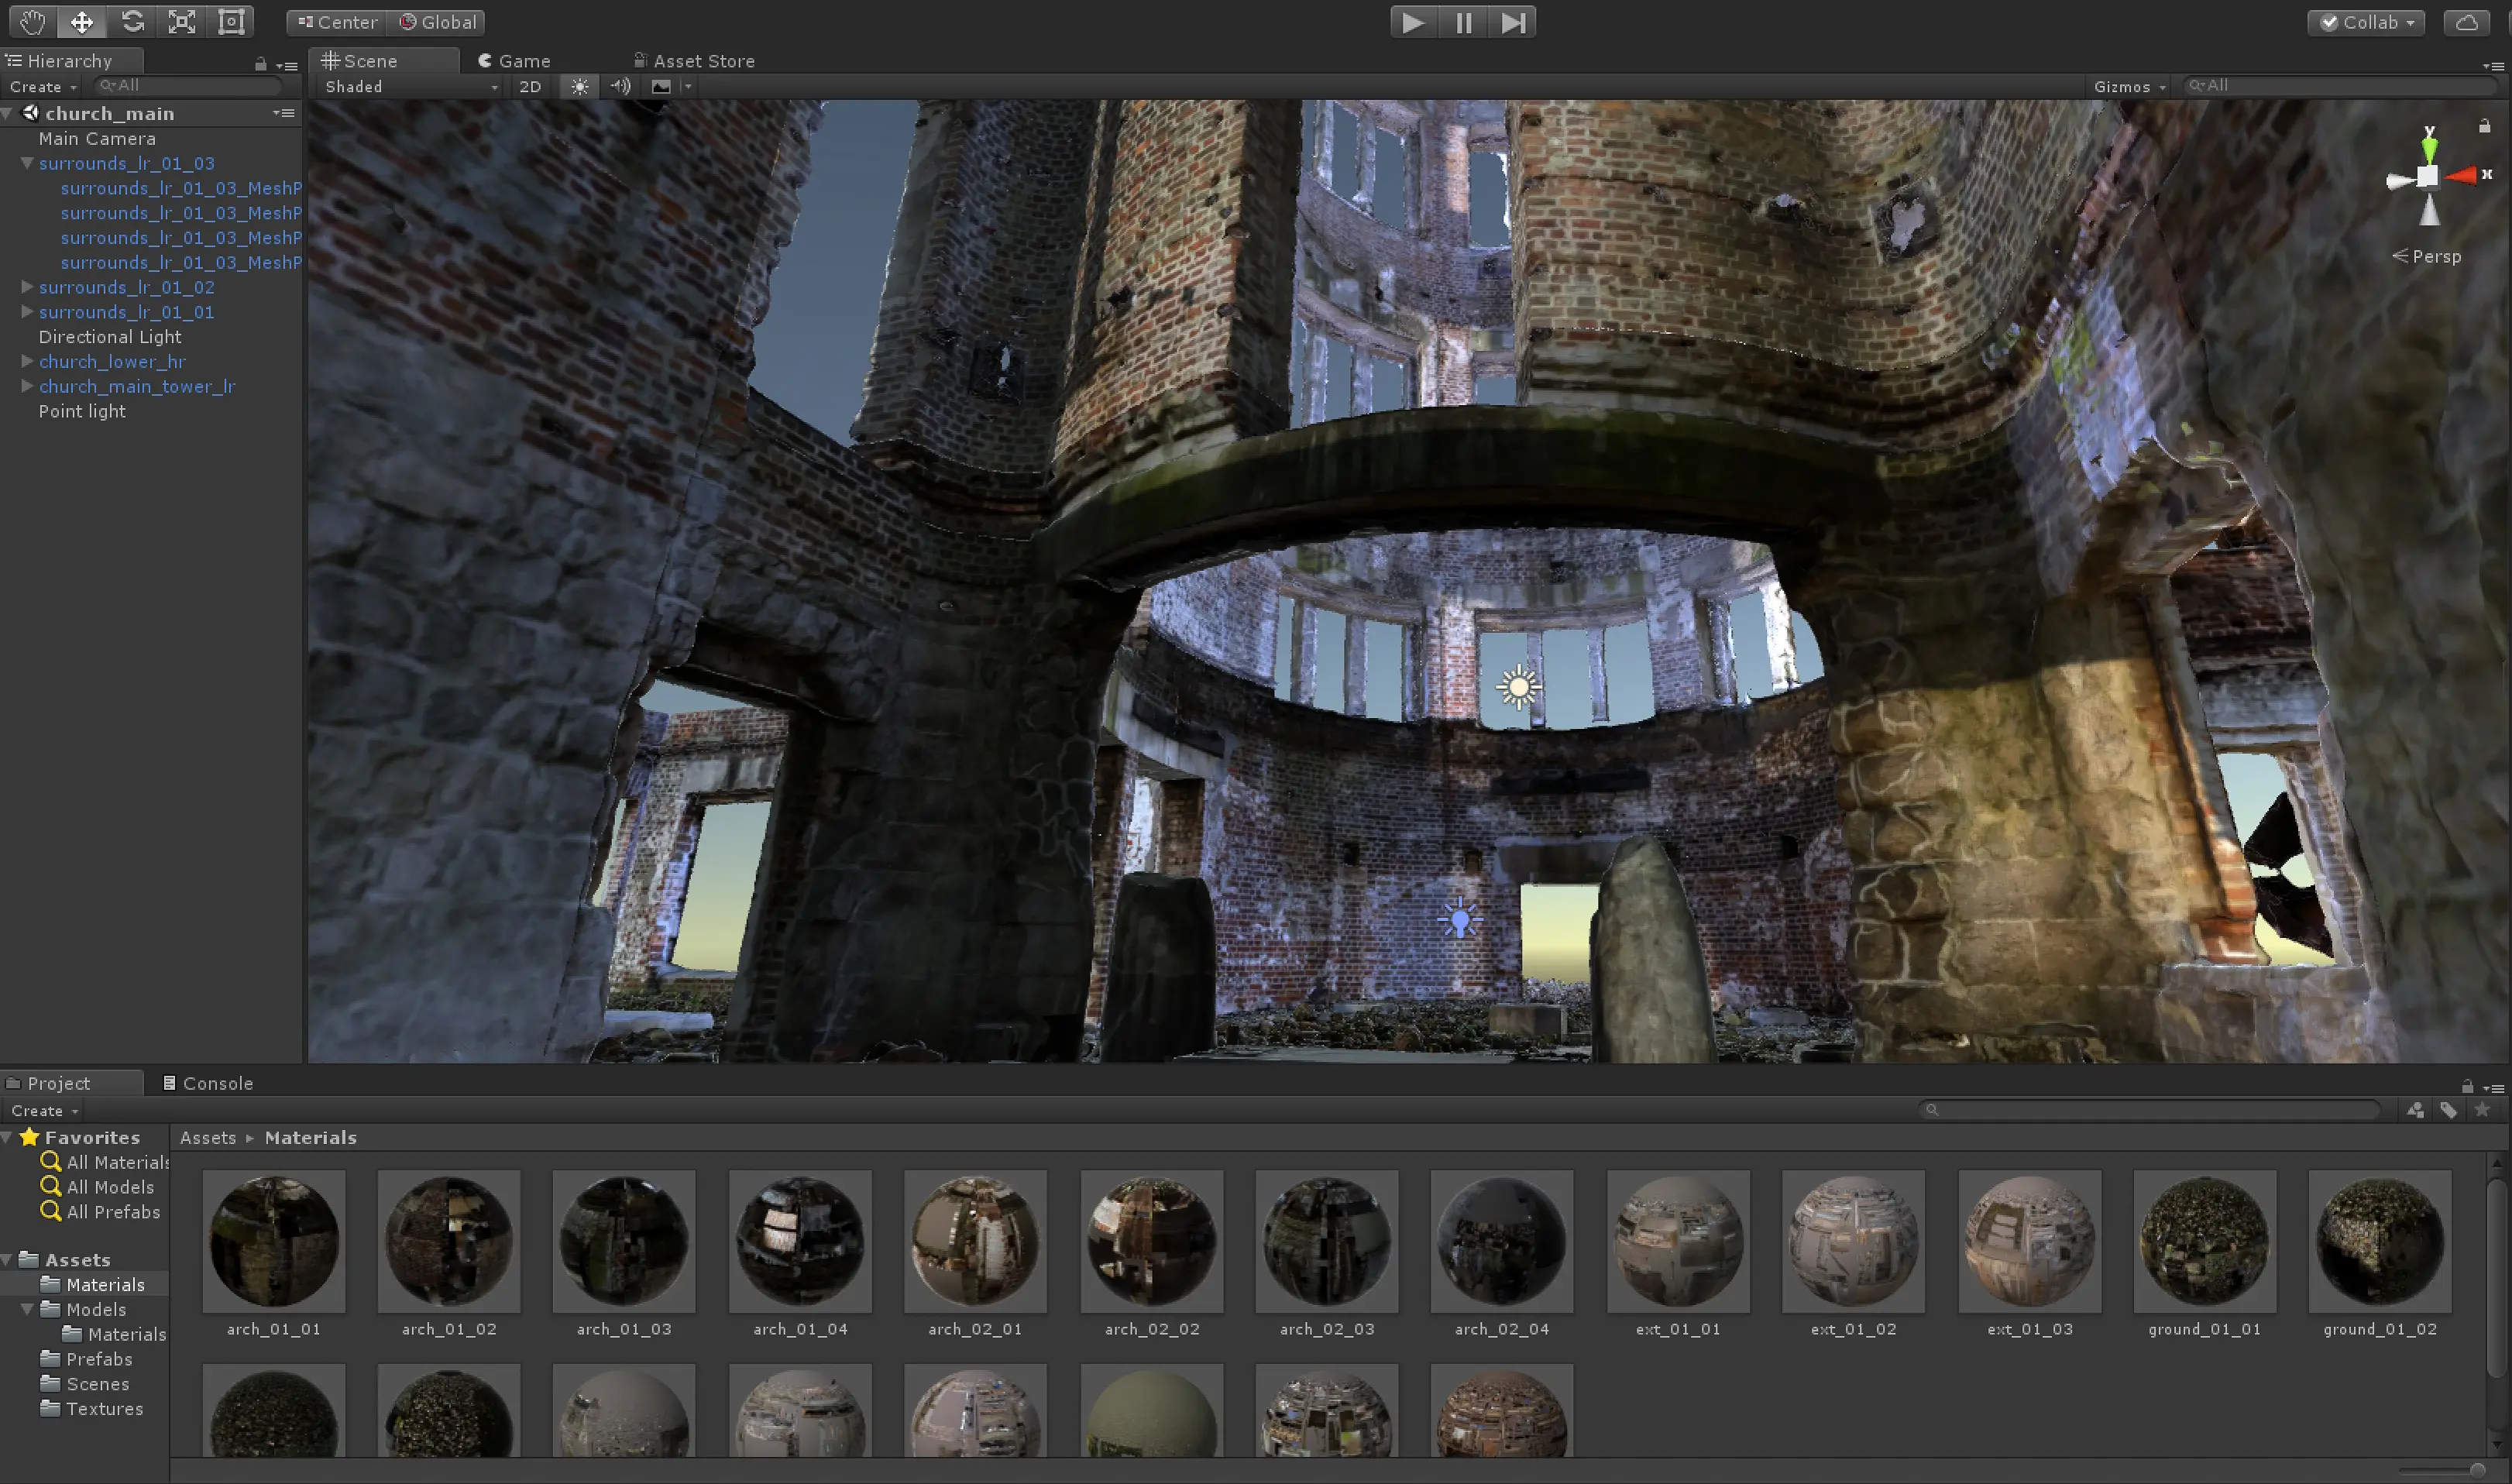Select the Scale tool
2512x1484 pixels.
182,22
